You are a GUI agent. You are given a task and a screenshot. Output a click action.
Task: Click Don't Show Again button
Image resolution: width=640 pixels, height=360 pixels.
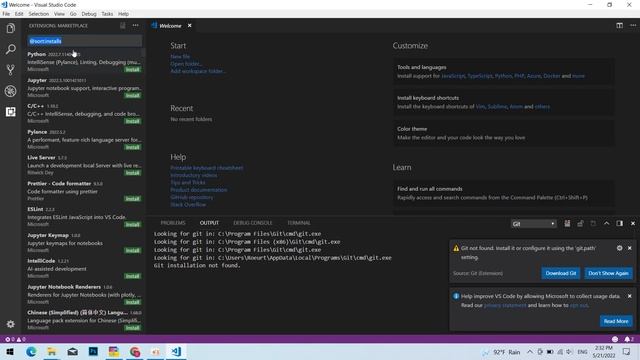click(x=609, y=273)
